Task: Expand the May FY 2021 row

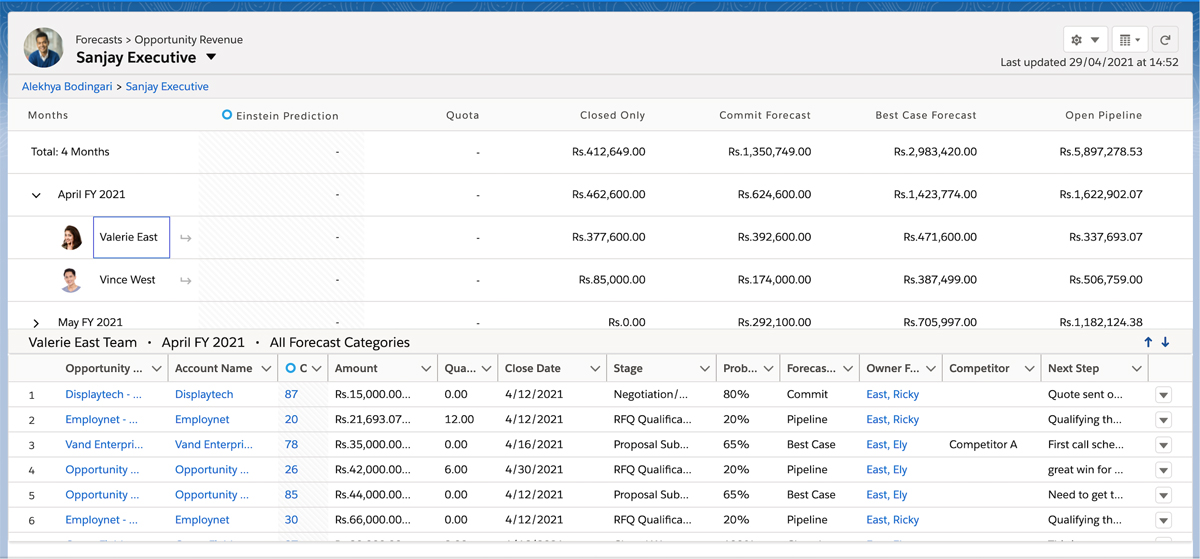Action: click(x=37, y=323)
